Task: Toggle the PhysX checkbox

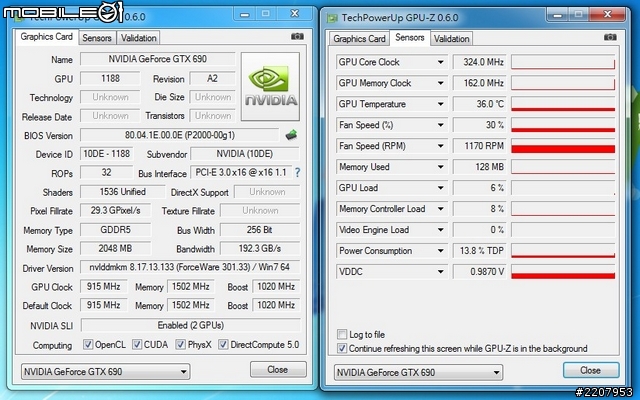Action: coord(180,344)
